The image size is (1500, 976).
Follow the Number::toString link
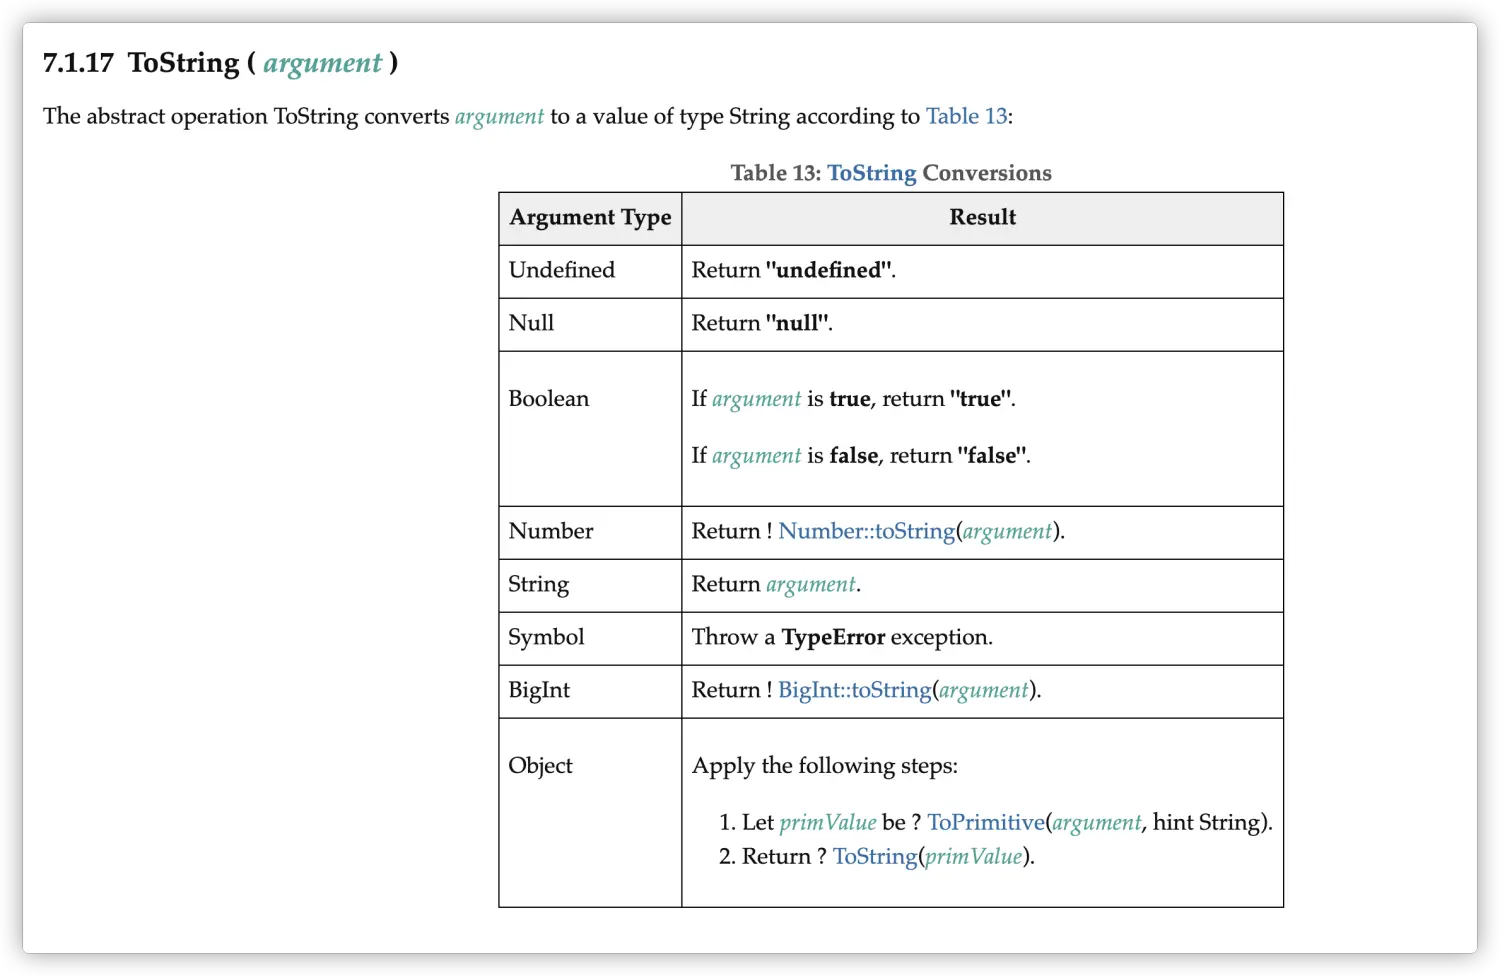tap(866, 531)
